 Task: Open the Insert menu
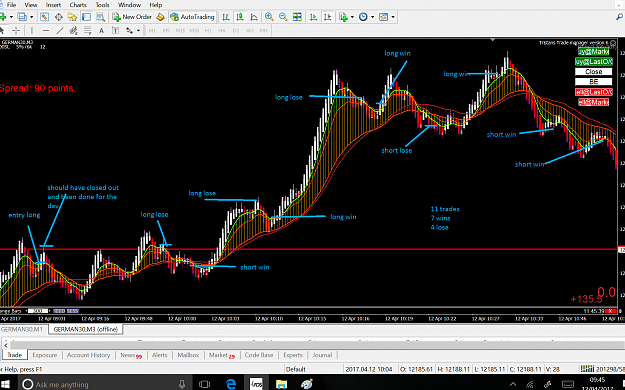[53, 5]
